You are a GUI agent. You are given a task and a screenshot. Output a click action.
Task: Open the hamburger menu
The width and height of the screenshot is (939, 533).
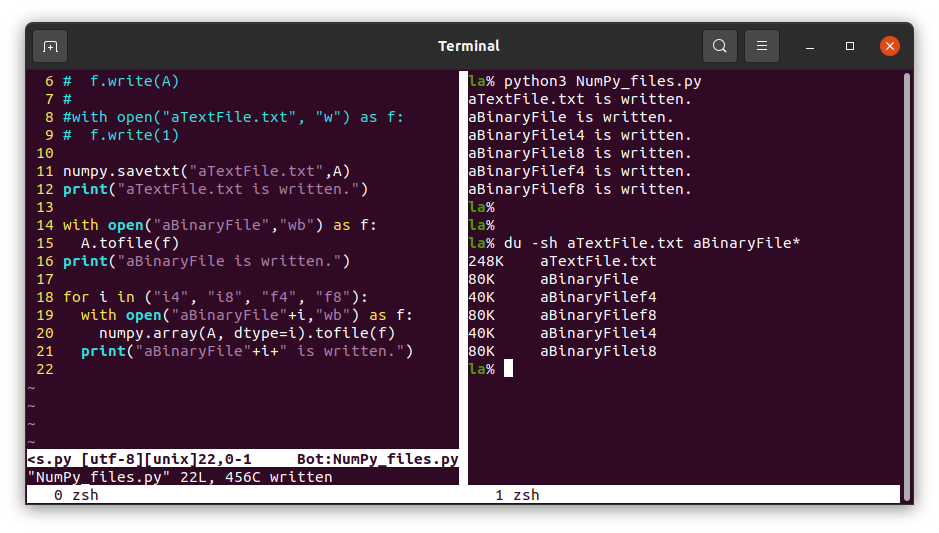tap(762, 46)
